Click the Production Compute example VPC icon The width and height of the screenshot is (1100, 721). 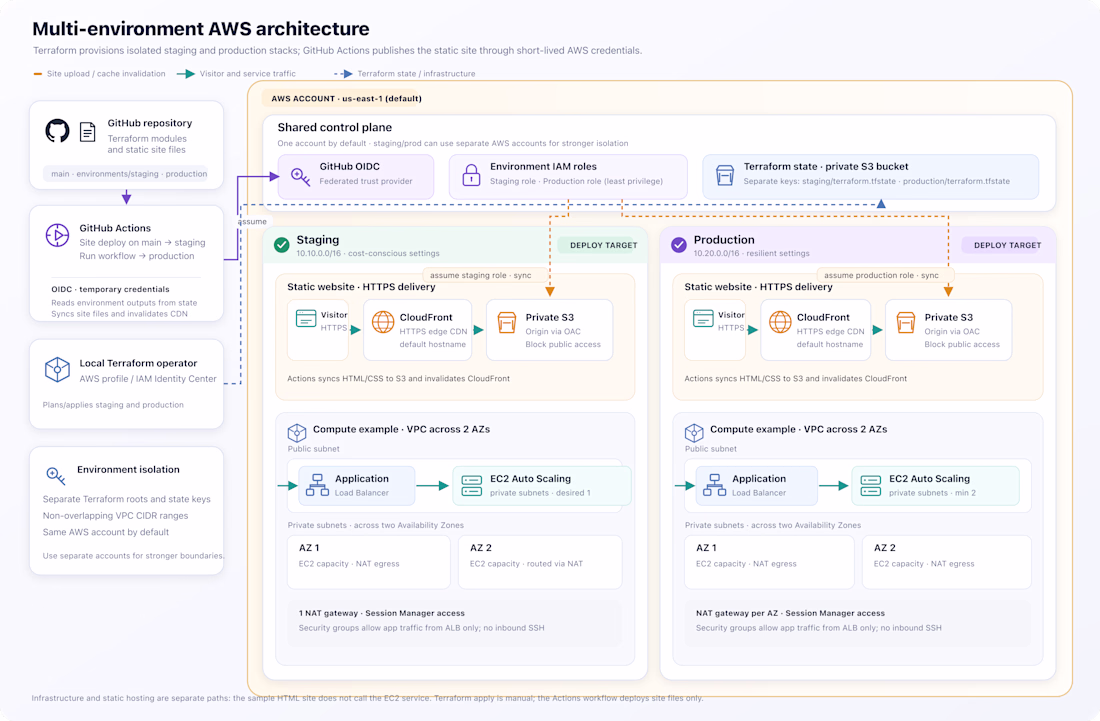694,432
